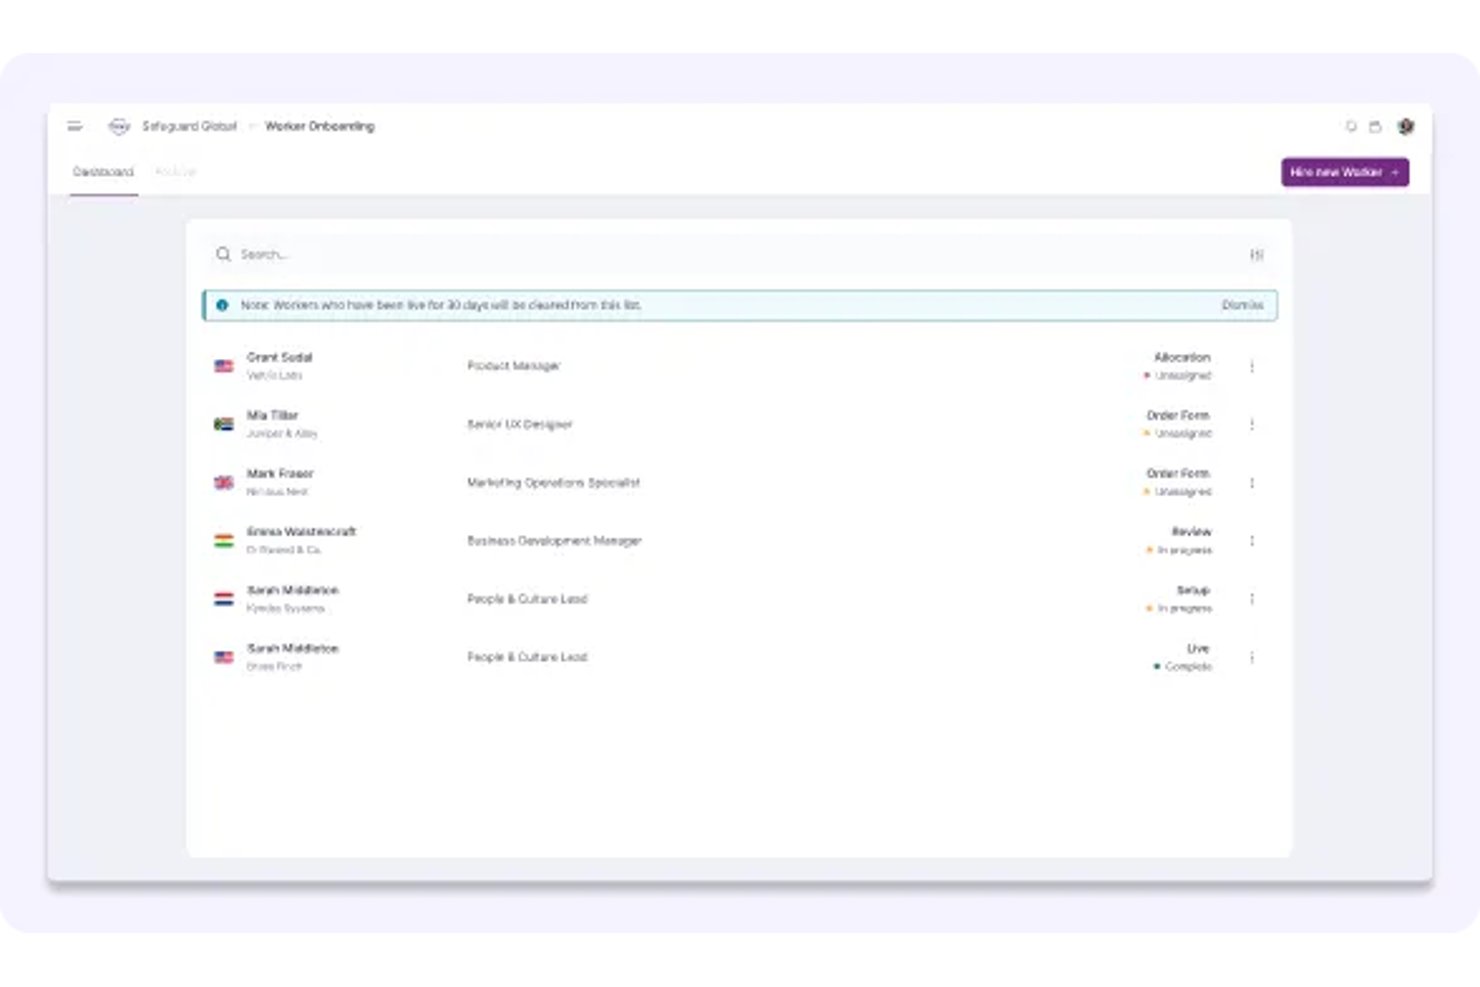Click the info icon in the note banner

tap(222, 305)
